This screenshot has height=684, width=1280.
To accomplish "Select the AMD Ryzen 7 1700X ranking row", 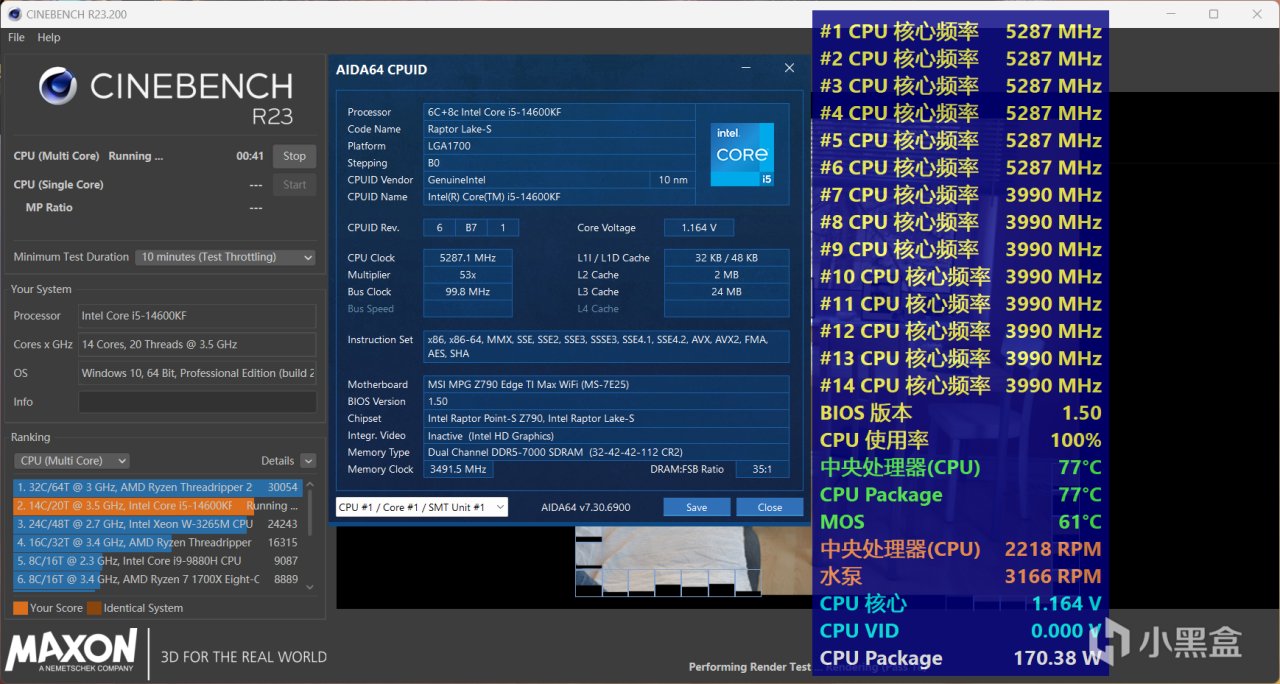I will (157, 578).
